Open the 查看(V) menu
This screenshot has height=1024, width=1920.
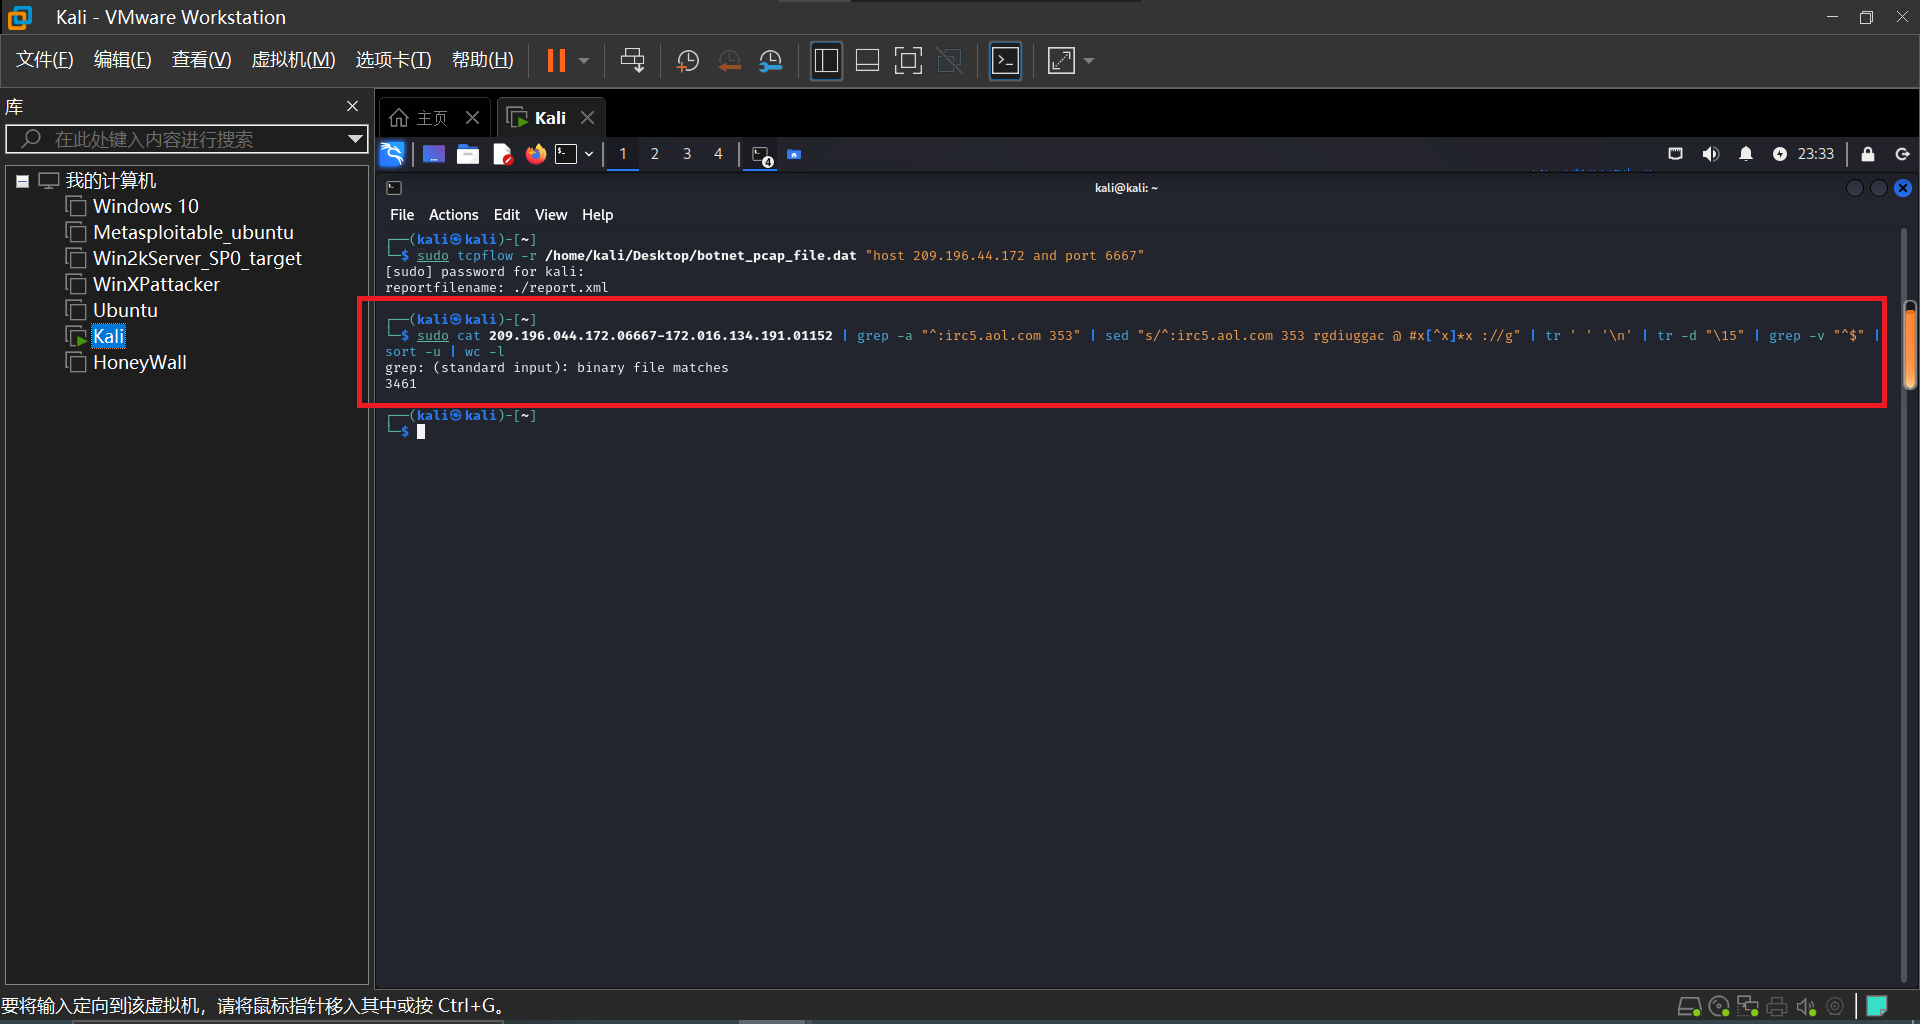(x=202, y=60)
